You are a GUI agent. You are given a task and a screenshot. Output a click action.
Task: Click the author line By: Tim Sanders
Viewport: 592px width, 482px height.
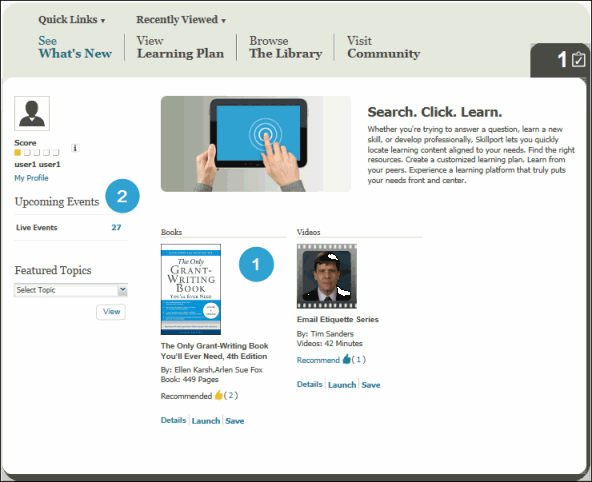tap(325, 334)
